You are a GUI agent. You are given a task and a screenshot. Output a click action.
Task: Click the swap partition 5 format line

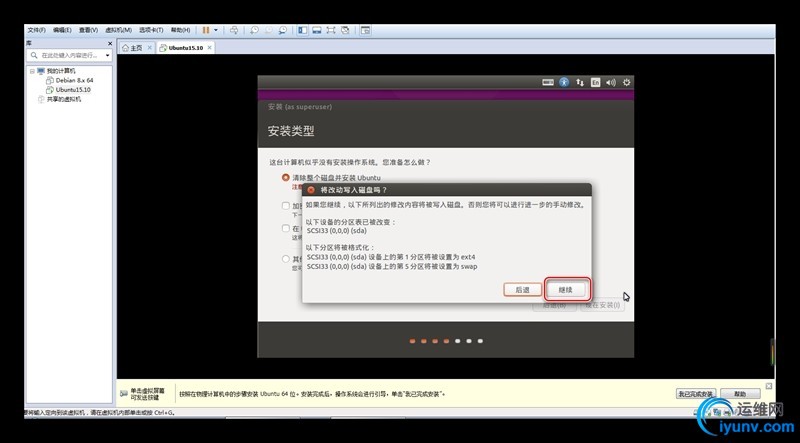click(x=392, y=266)
